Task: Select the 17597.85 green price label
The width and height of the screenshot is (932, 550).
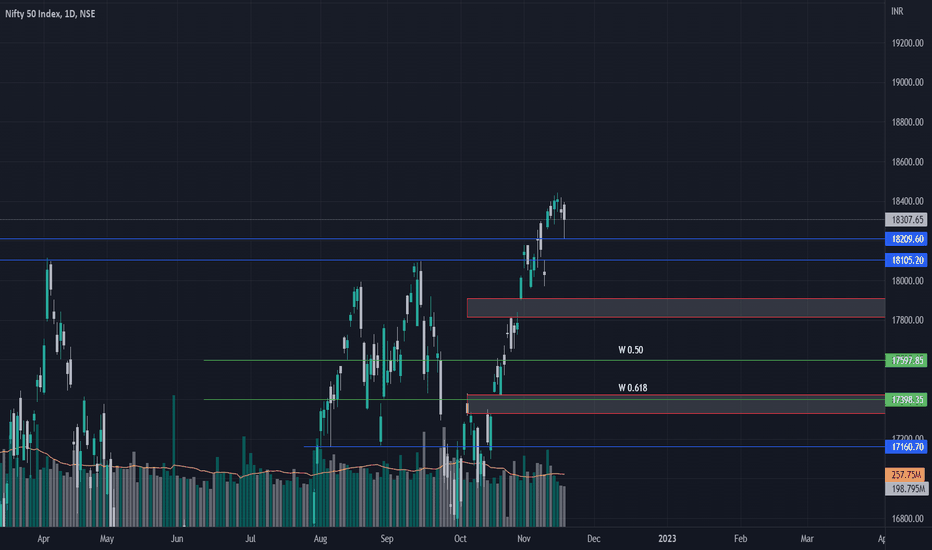Action: point(906,360)
